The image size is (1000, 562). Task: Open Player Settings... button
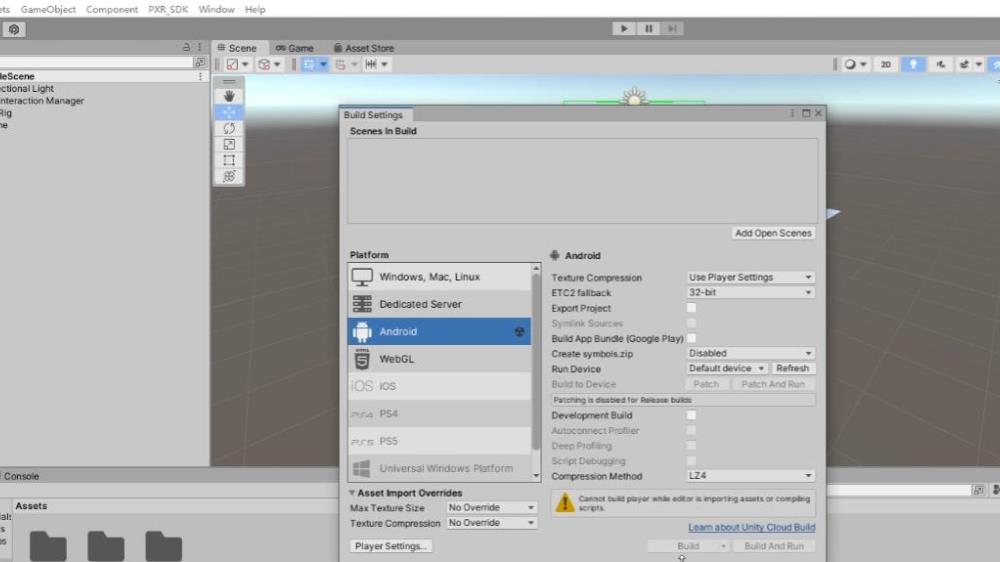tap(391, 546)
